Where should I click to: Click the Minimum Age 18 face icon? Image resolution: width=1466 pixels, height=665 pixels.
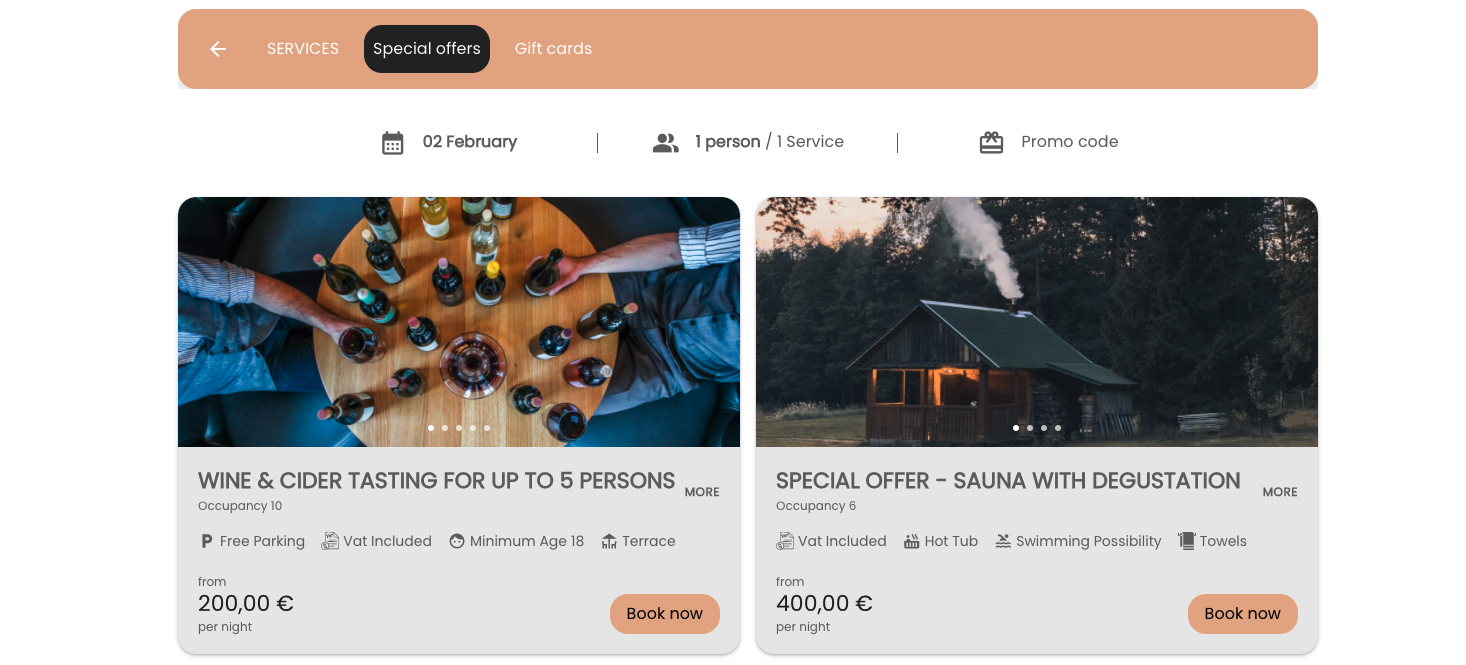click(x=457, y=542)
